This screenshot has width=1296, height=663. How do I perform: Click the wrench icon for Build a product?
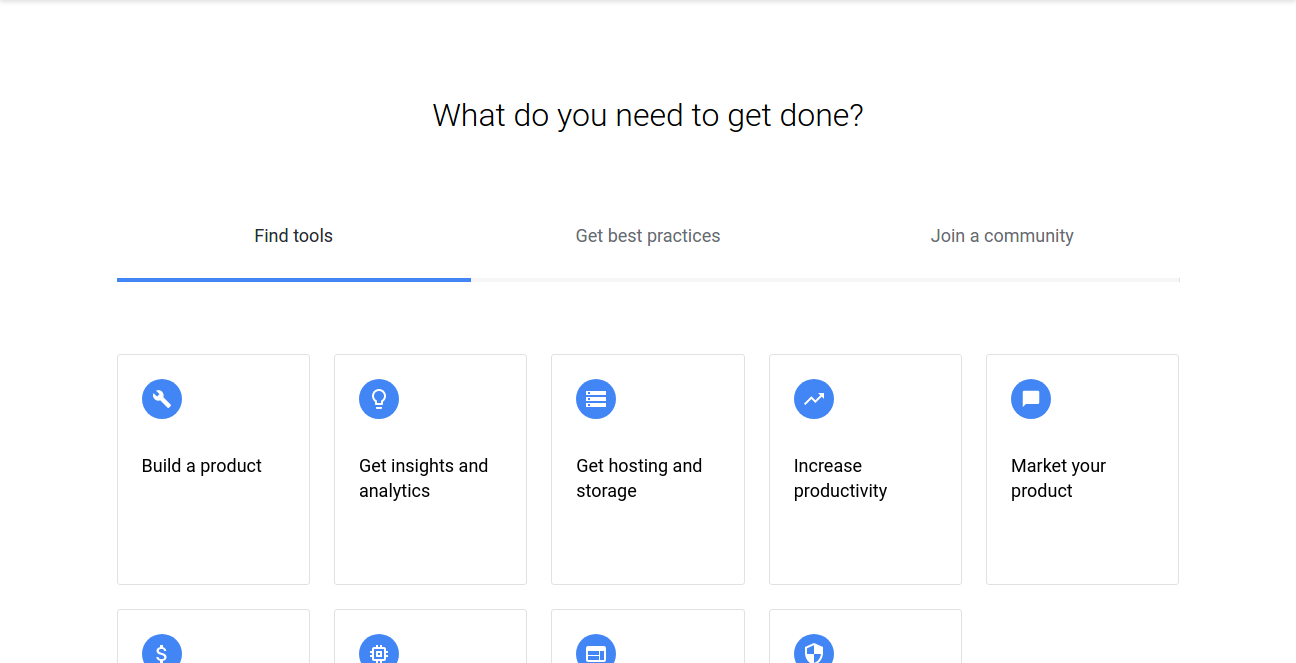tap(162, 399)
